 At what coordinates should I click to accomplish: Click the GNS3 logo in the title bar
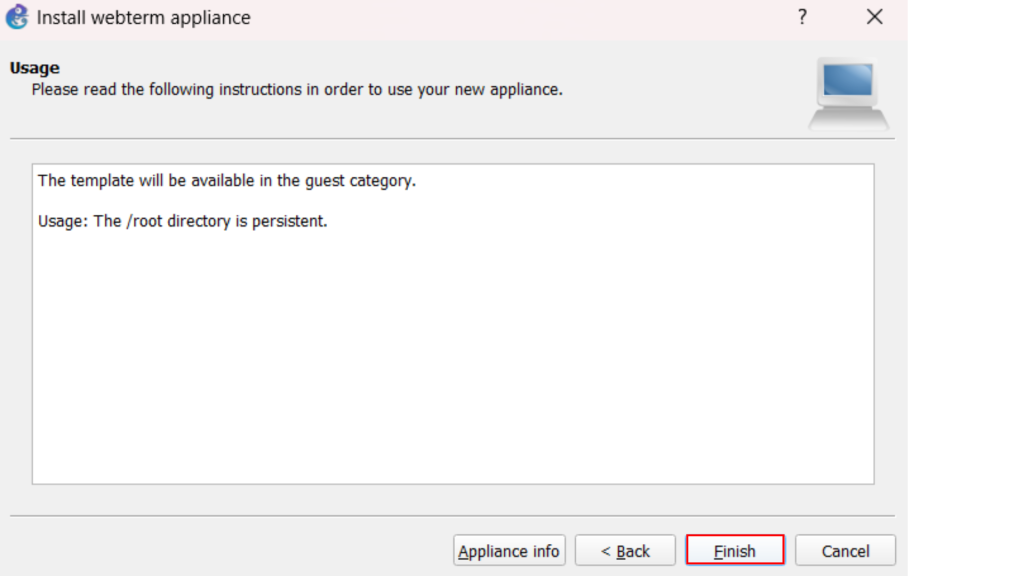tap(17, 18)
